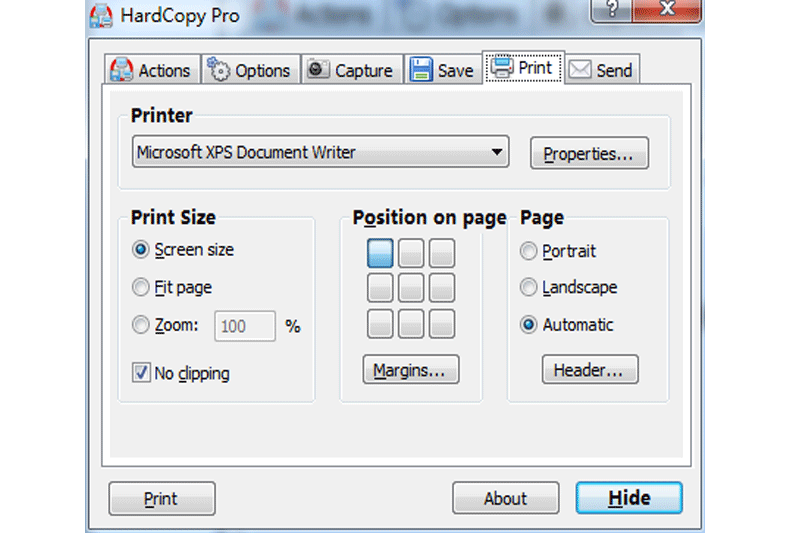Click the Save floppy disk icon
The image size is (800, 533).
click(x=421, y=69)
